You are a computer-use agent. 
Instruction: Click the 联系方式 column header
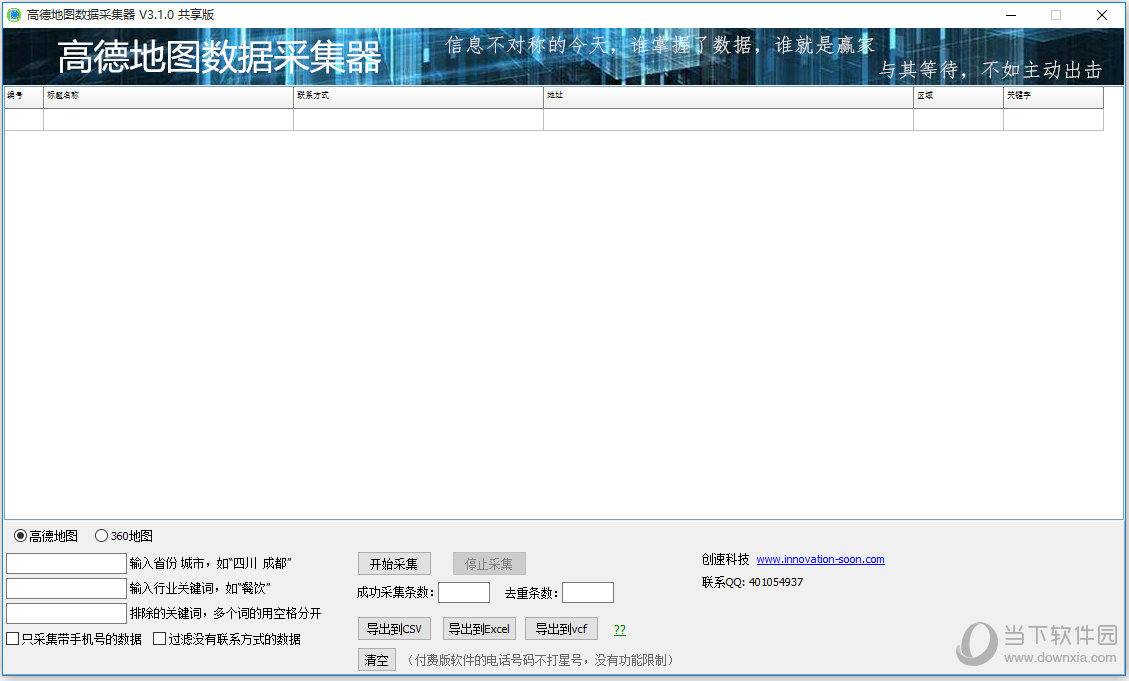coord(418,97)
